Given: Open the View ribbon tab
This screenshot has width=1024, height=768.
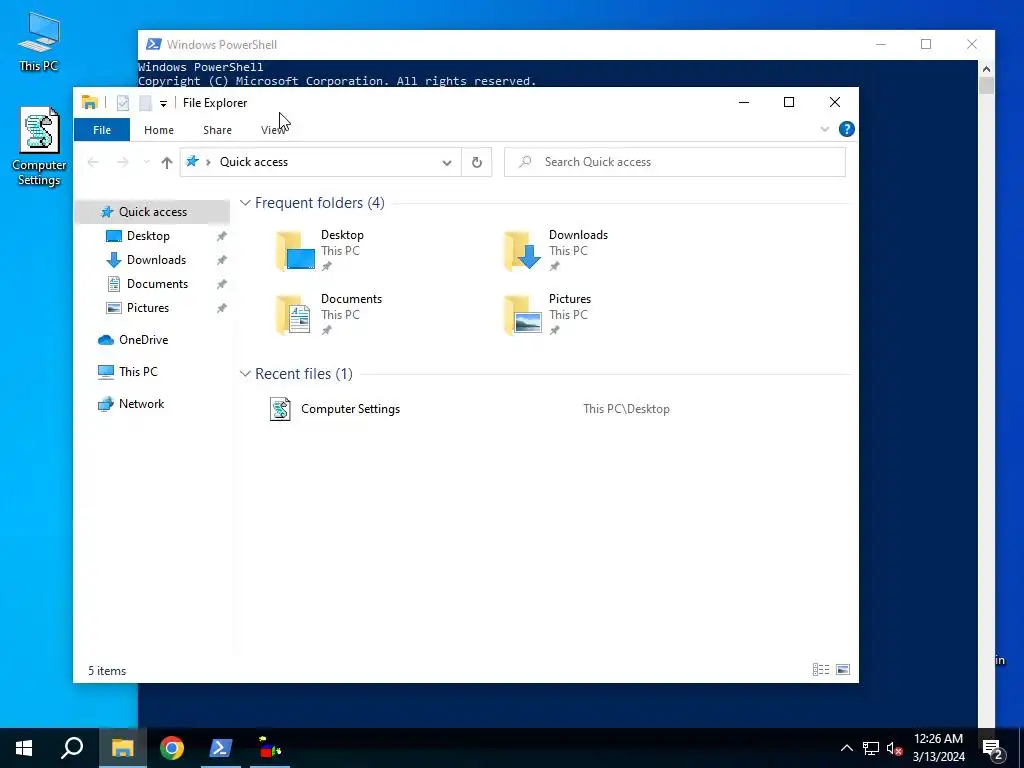Looking at the screenshot, I should [x=273, y=130].
